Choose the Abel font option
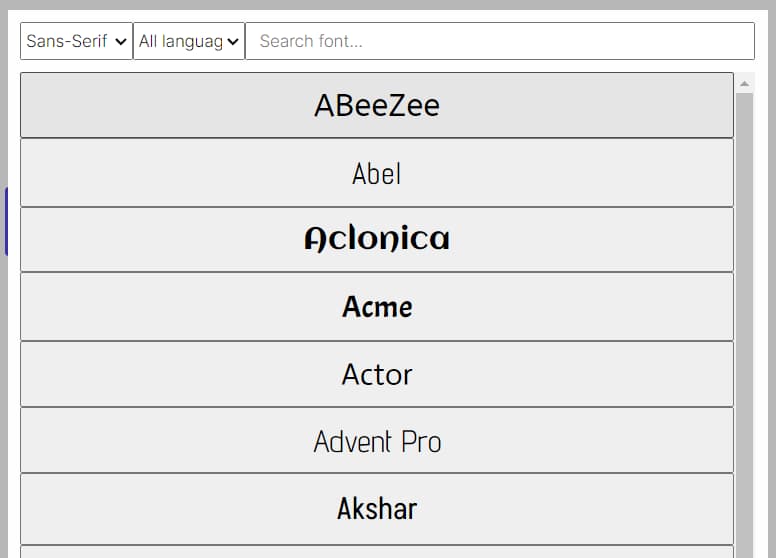This screenshot has height=558, width=776. click(377, 173)
